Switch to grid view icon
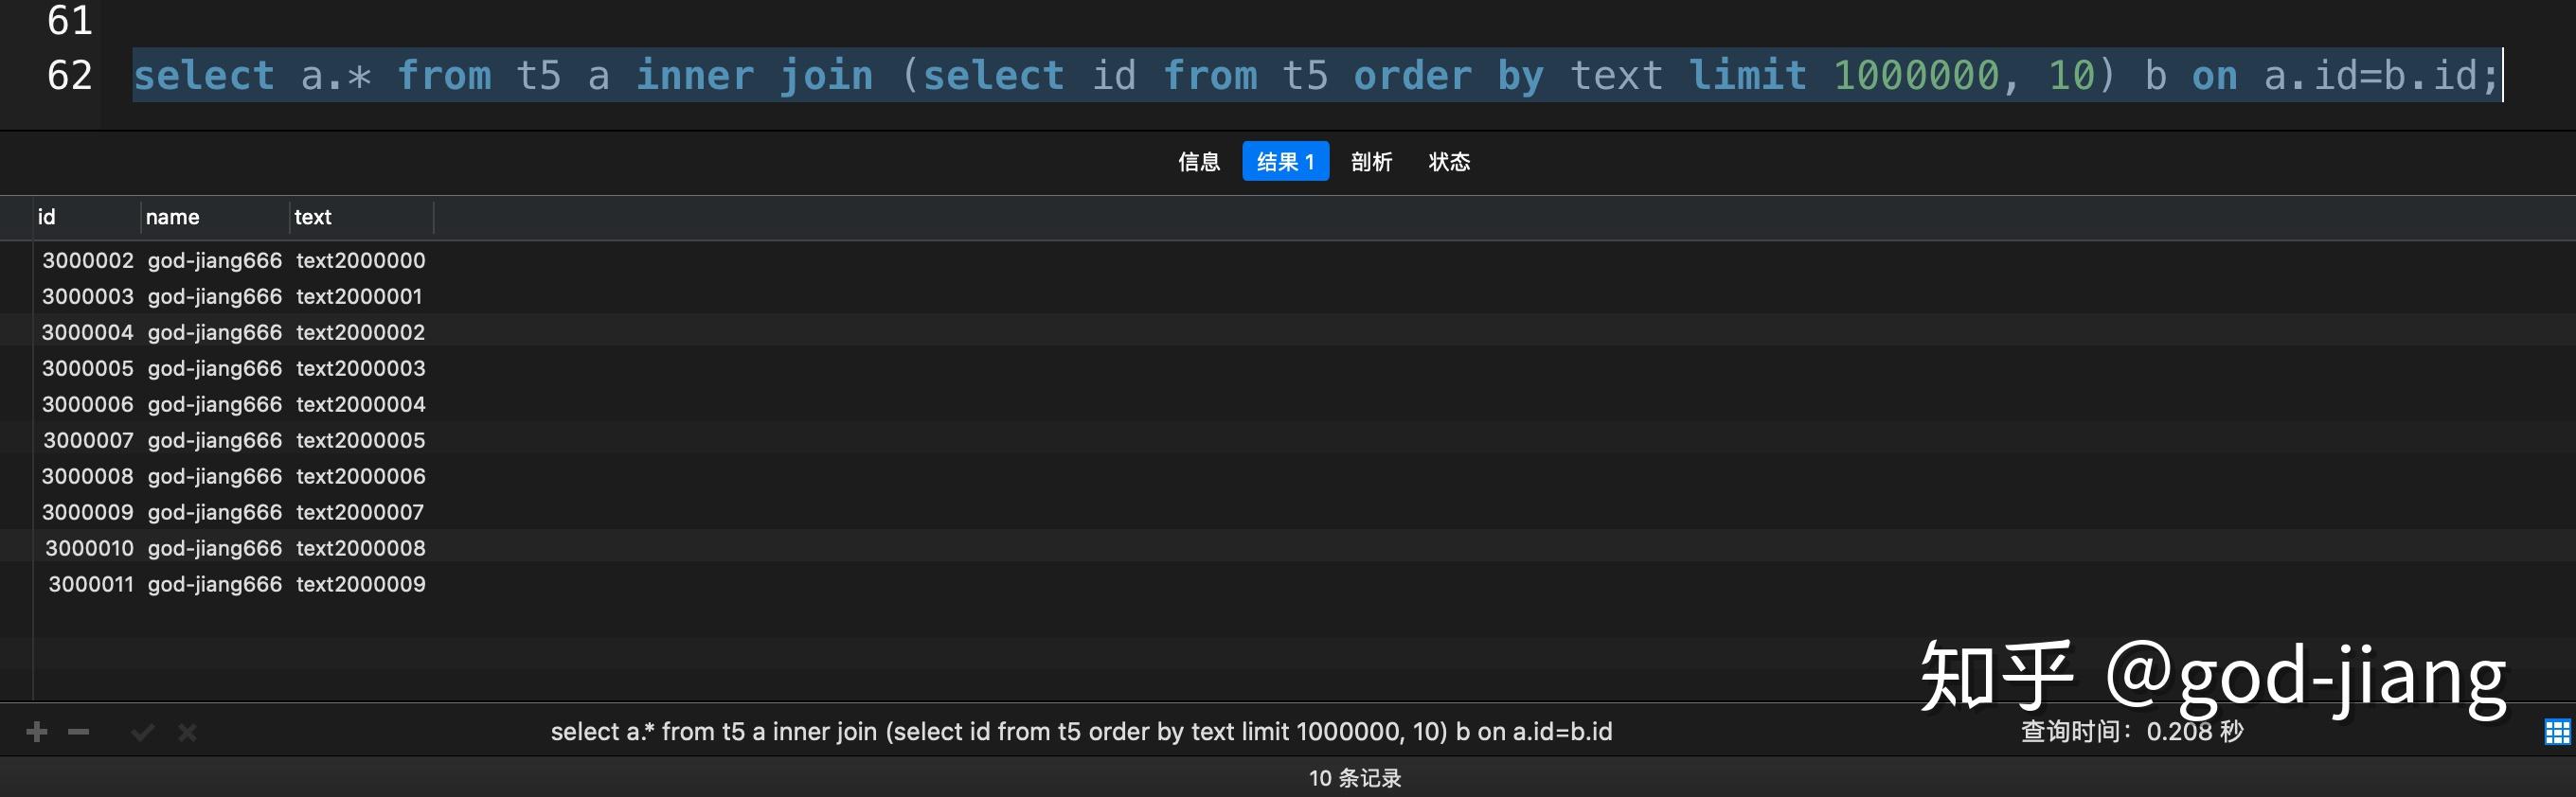Viewport: 2576px width, 797px height. [x=2557, y=732]
